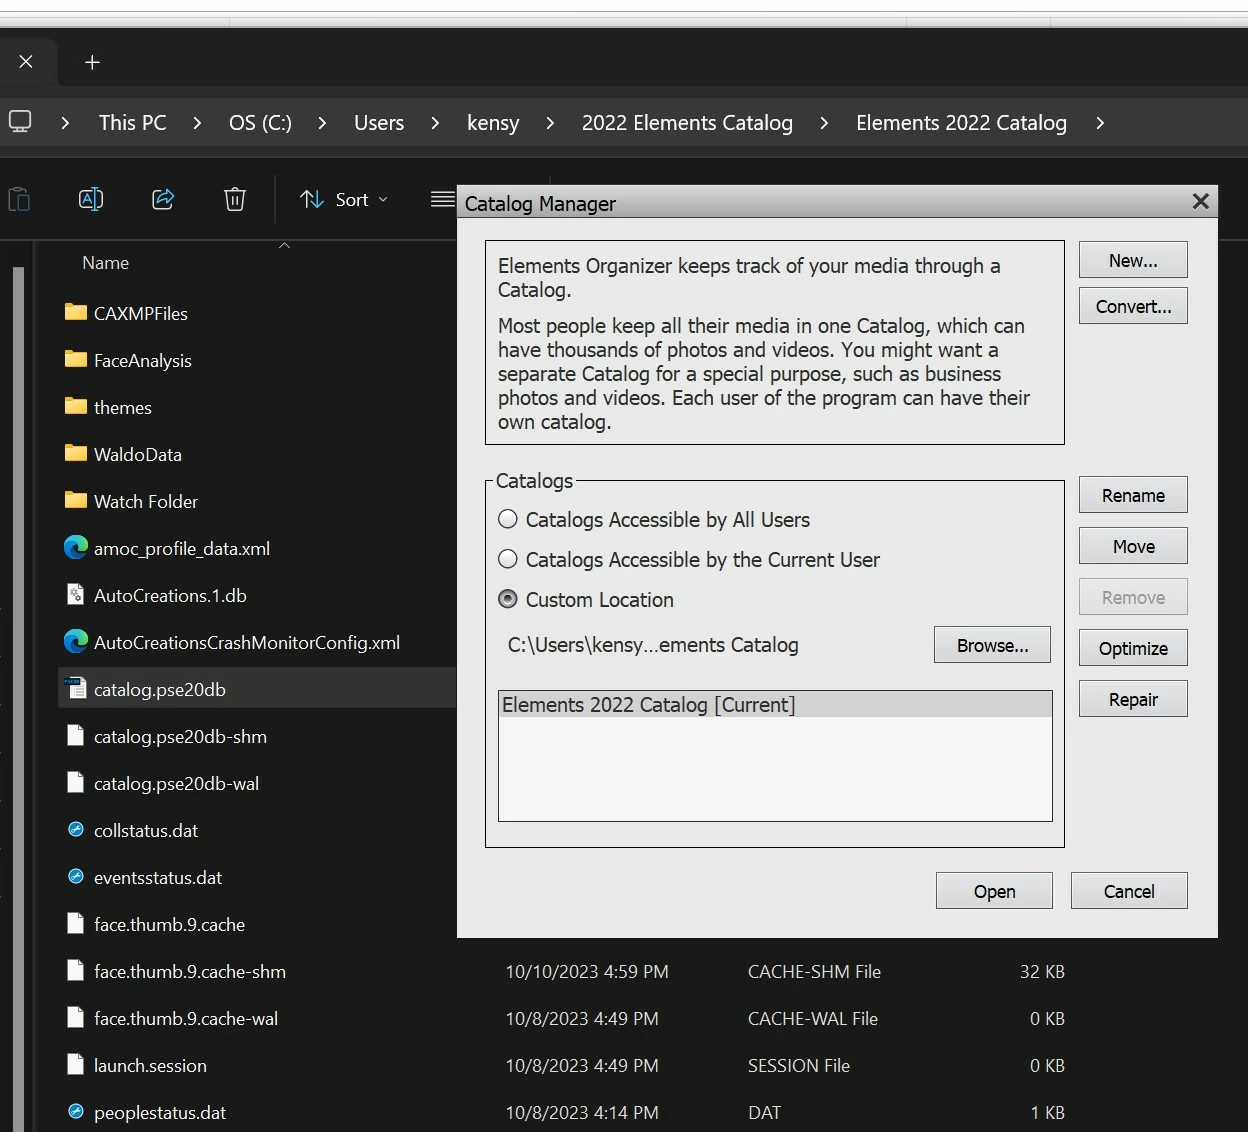
Task: Click Edge icon of AutoCreationsCrashMonitorConfig.xml
Action: (76, 641)
